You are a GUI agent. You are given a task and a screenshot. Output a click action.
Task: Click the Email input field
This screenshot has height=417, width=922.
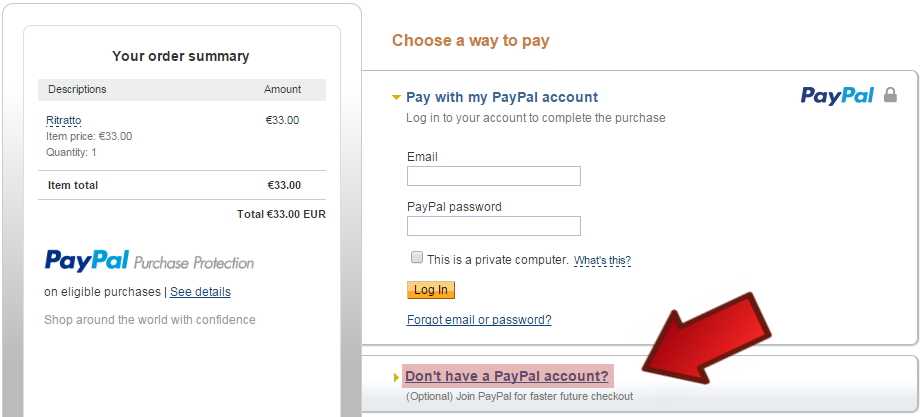(494, 176)
